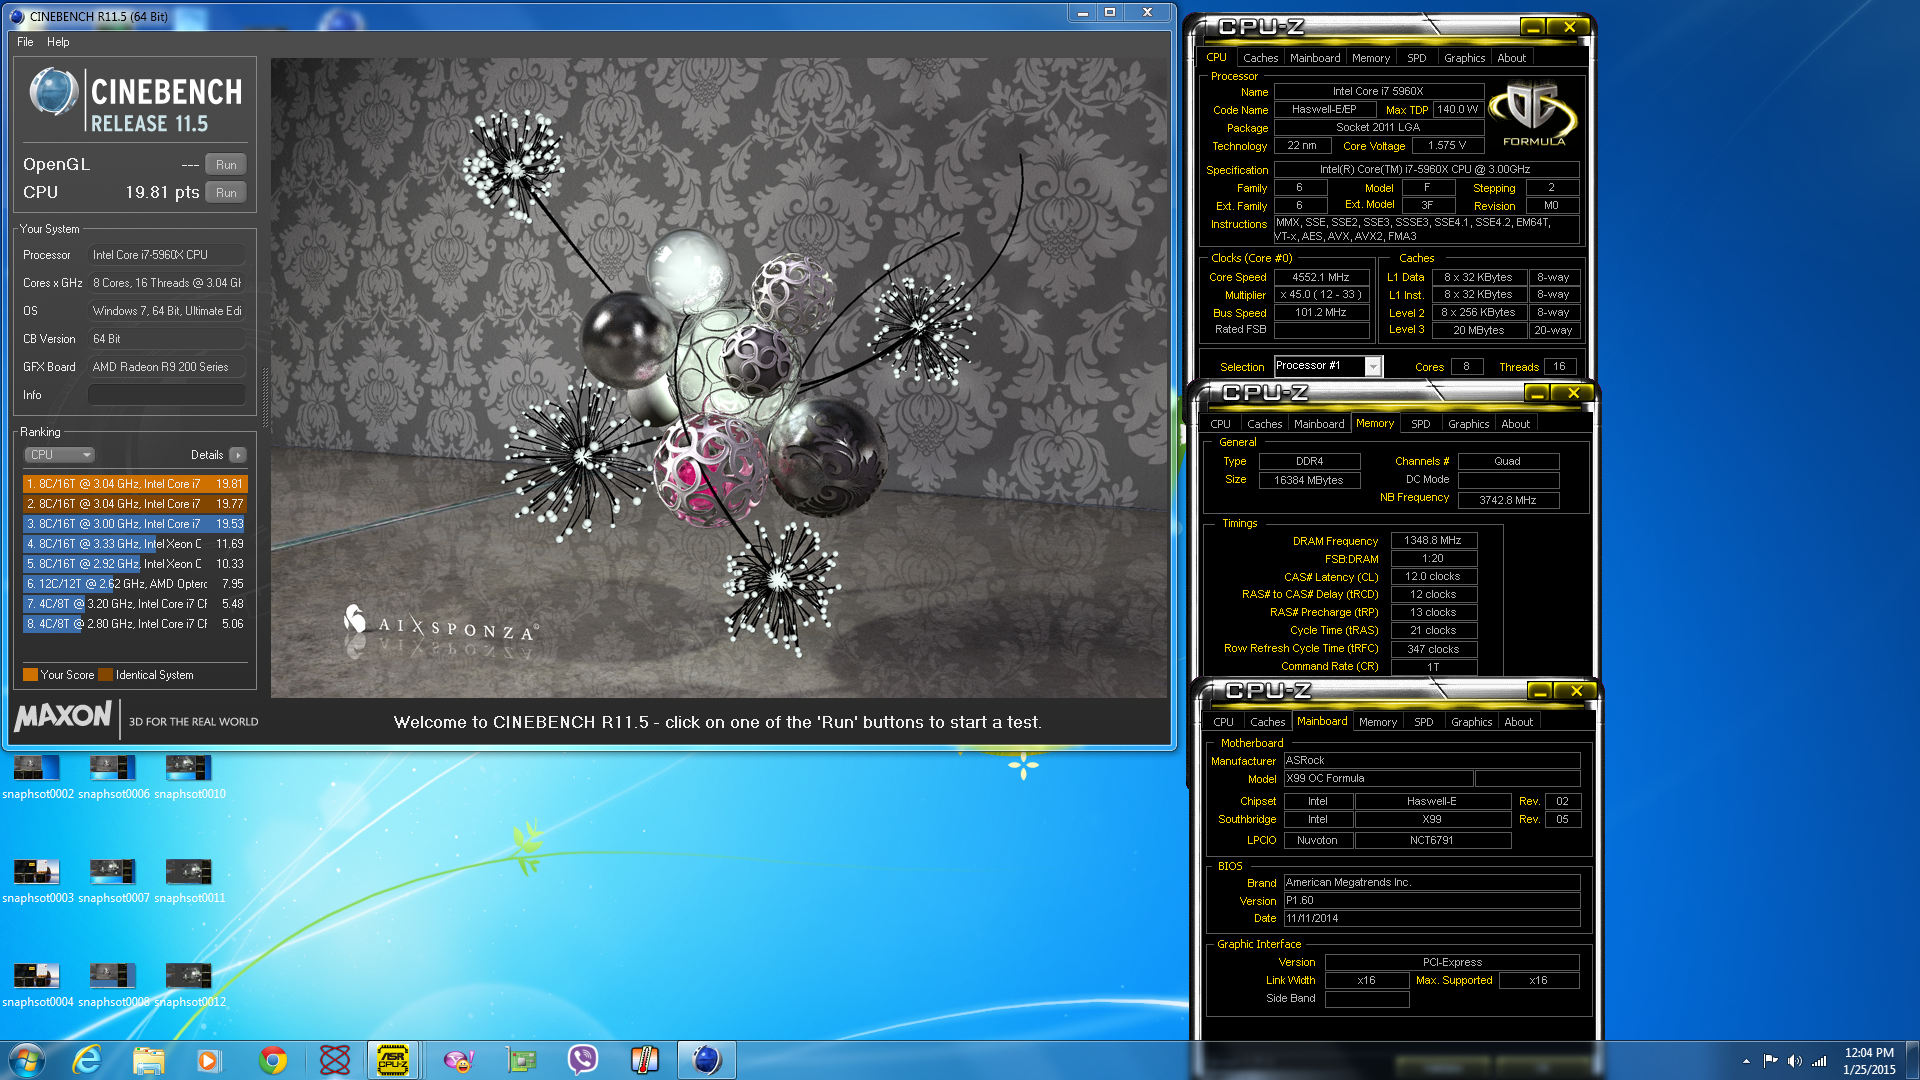Switch to Graphics tab in CPU-Z timings window
The image size is (1920, 1080).
click(1468, 424)
